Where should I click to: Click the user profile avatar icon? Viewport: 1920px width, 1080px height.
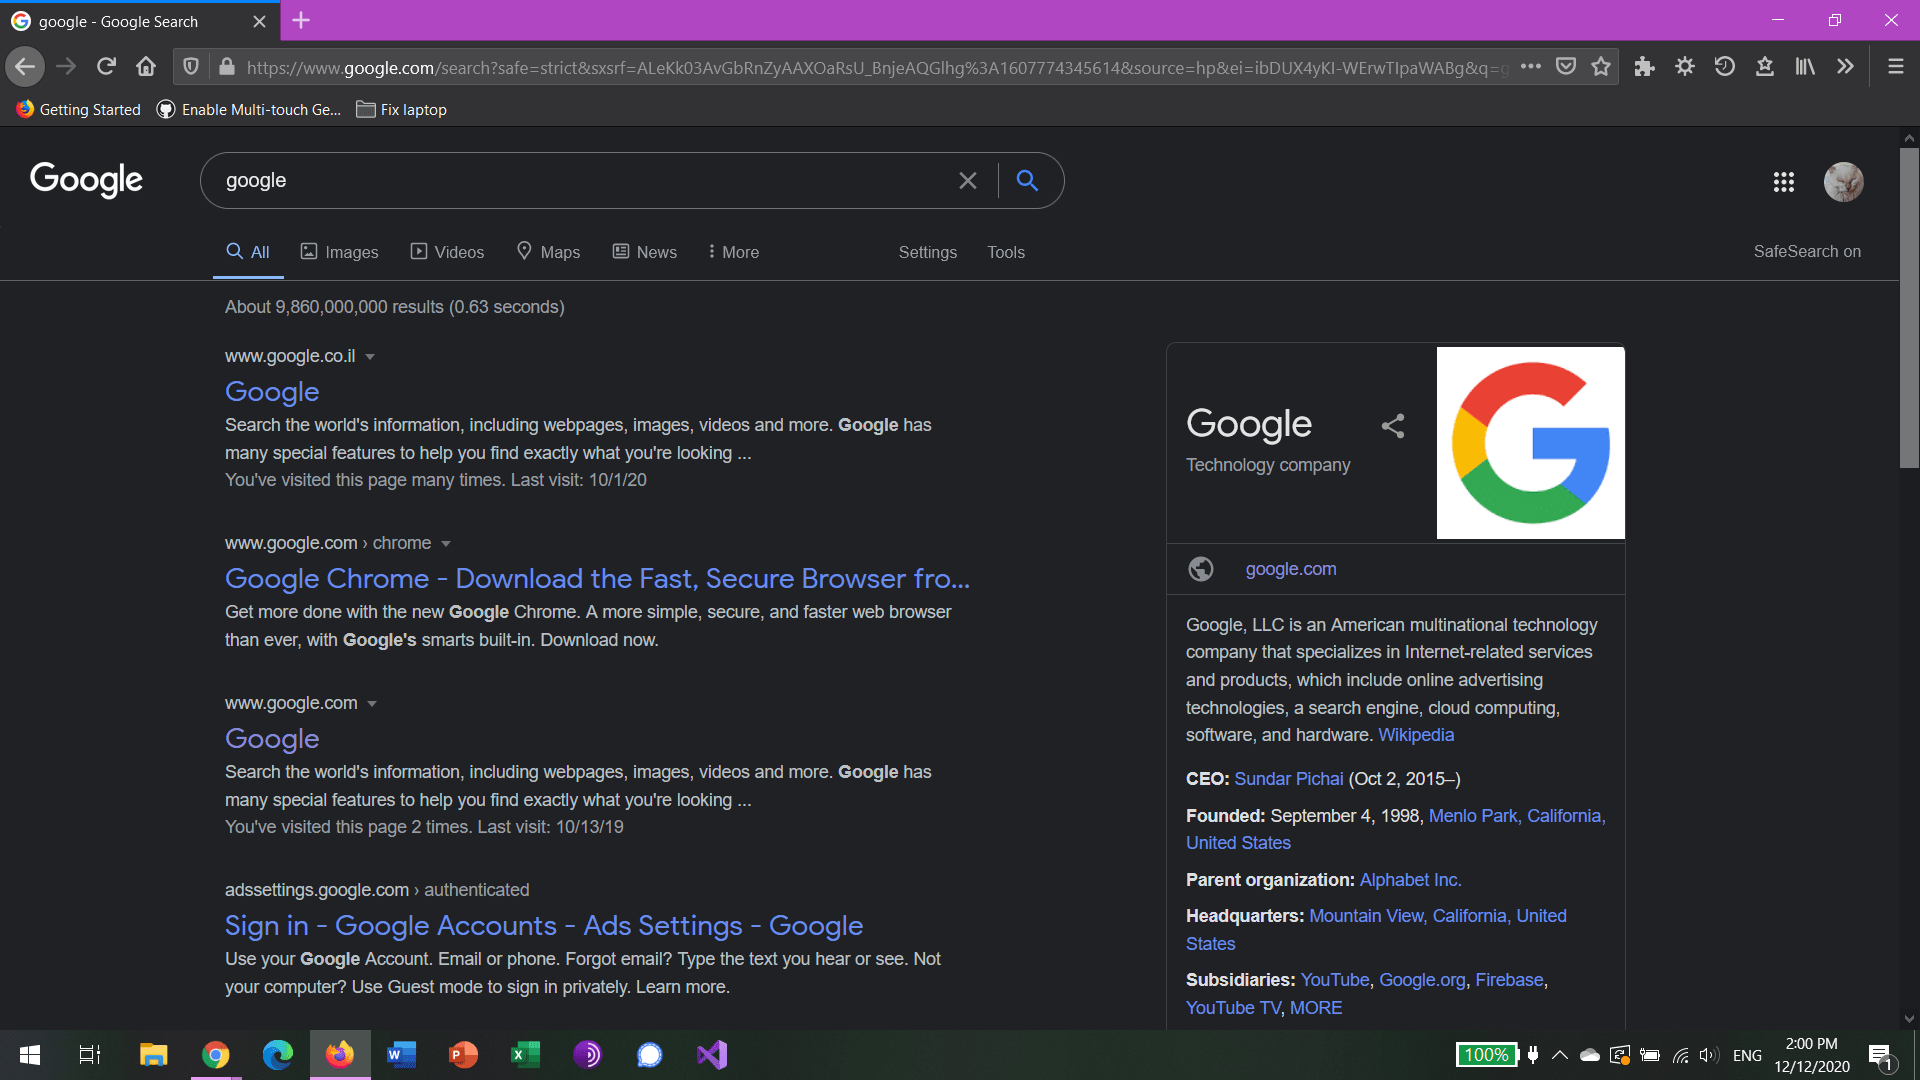point(1844,182)
